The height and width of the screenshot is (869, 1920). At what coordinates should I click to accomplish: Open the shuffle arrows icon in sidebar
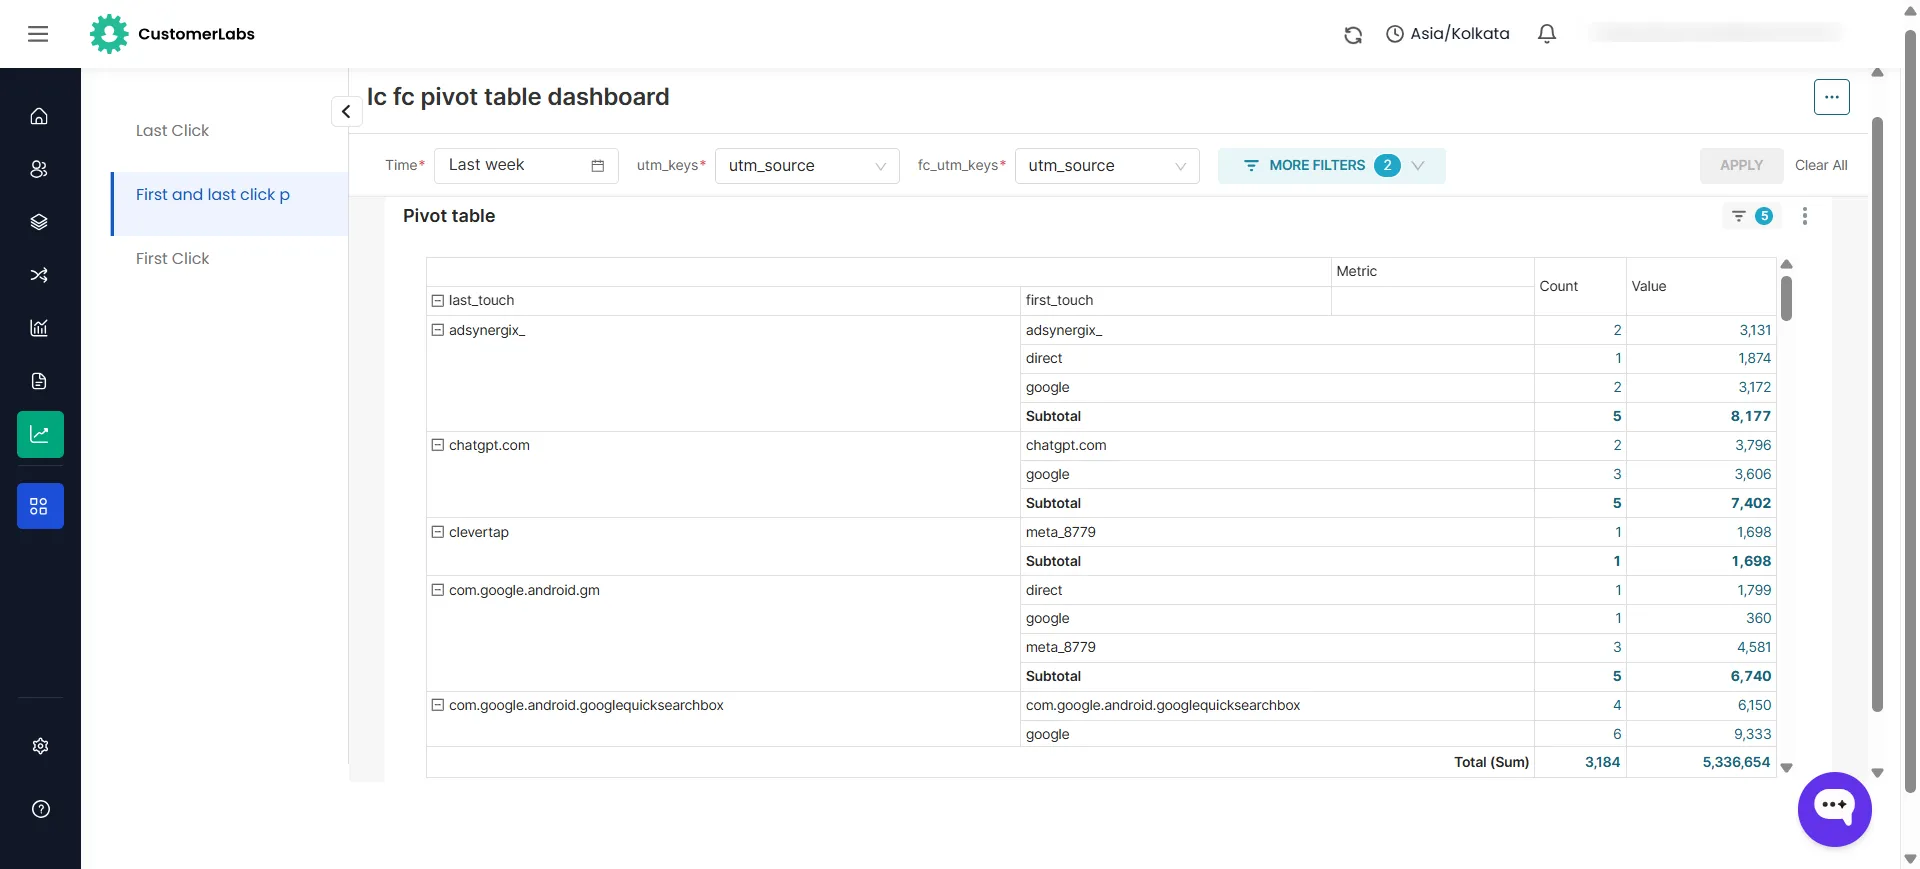point(39,275)
